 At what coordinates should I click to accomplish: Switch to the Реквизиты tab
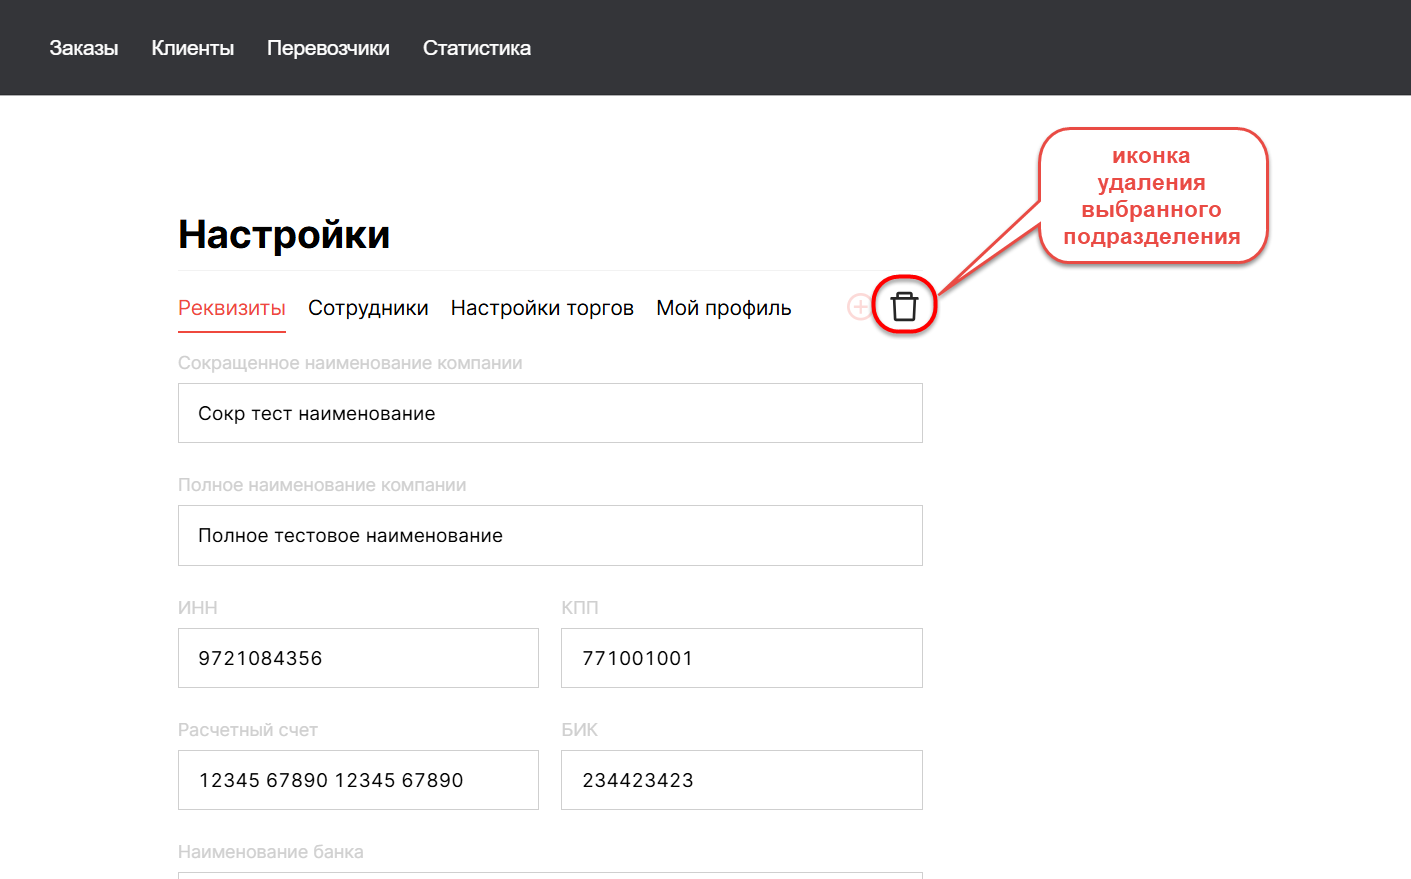click(232, 308)
